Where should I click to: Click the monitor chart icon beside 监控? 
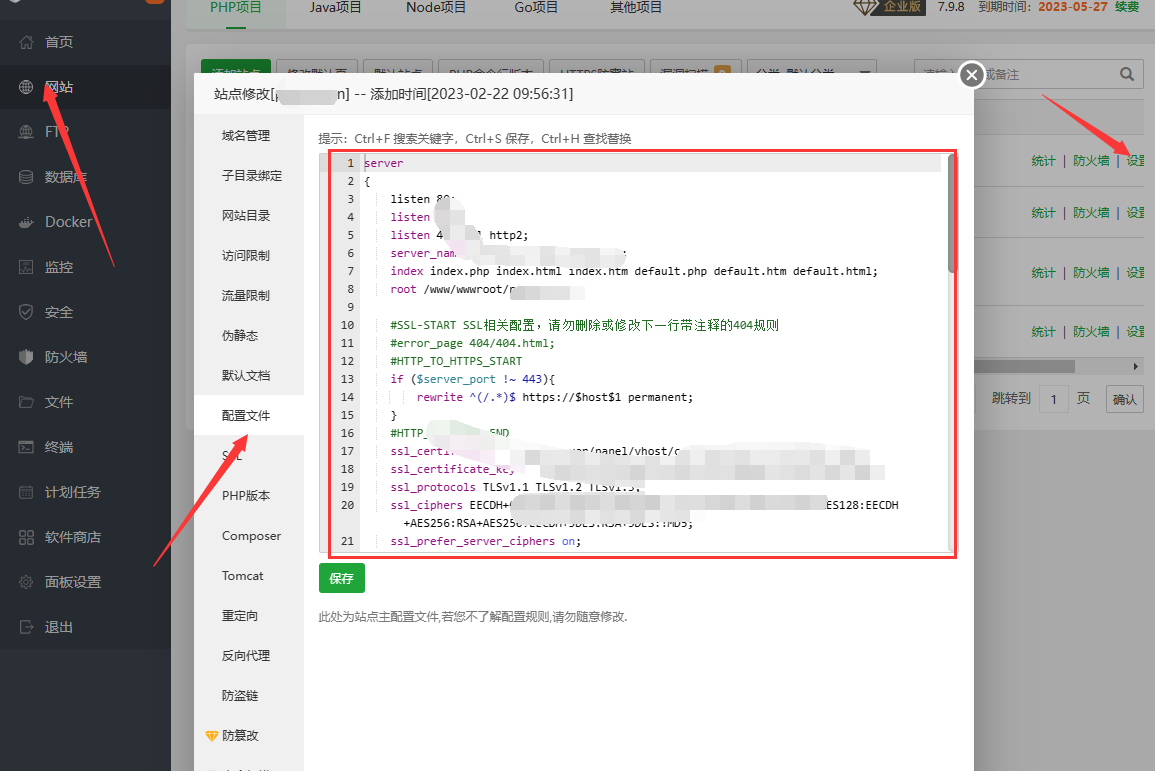point(26,267)
